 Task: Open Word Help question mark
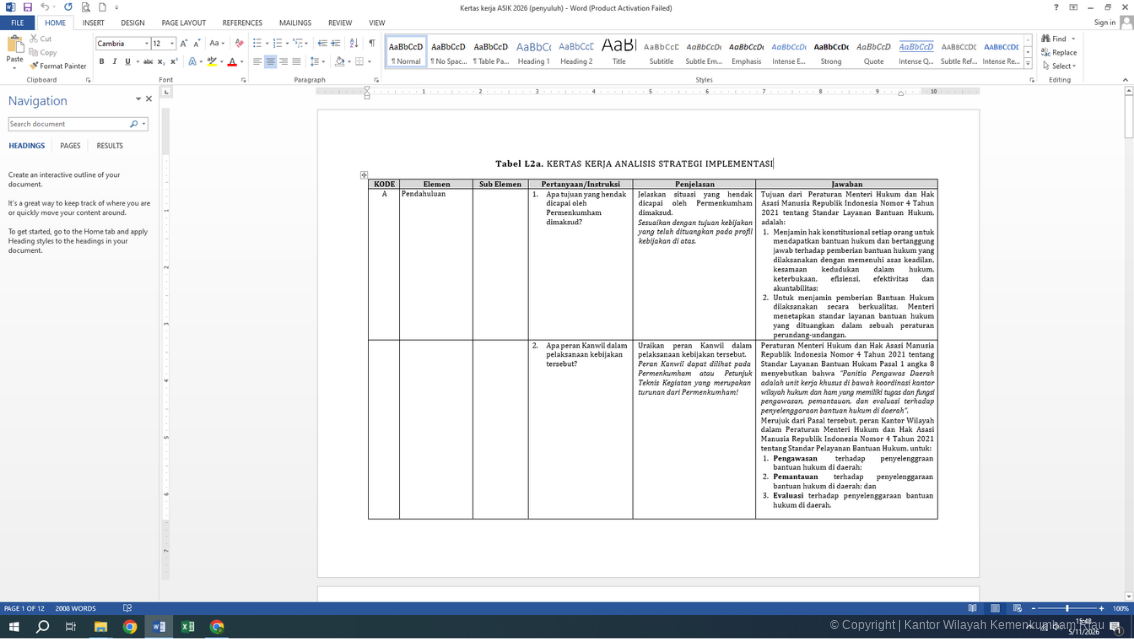[x=1056, y=7]
